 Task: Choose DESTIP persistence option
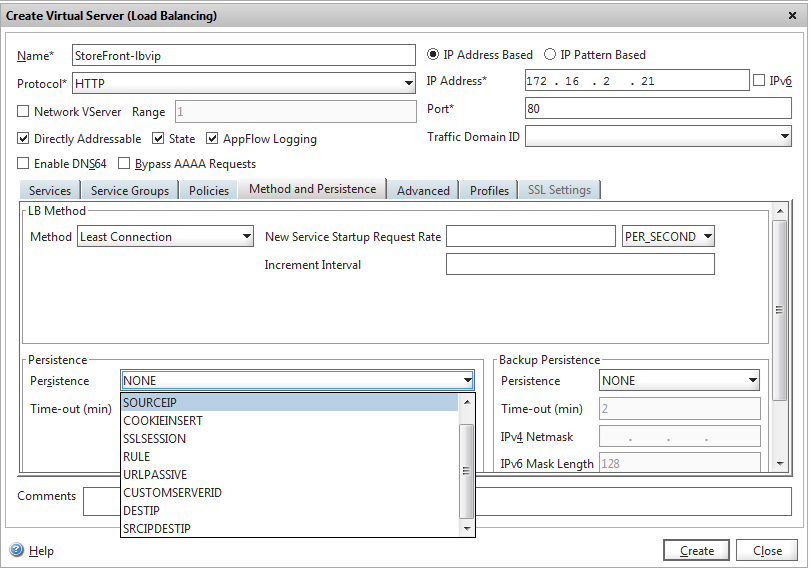[x=290, y=511]
